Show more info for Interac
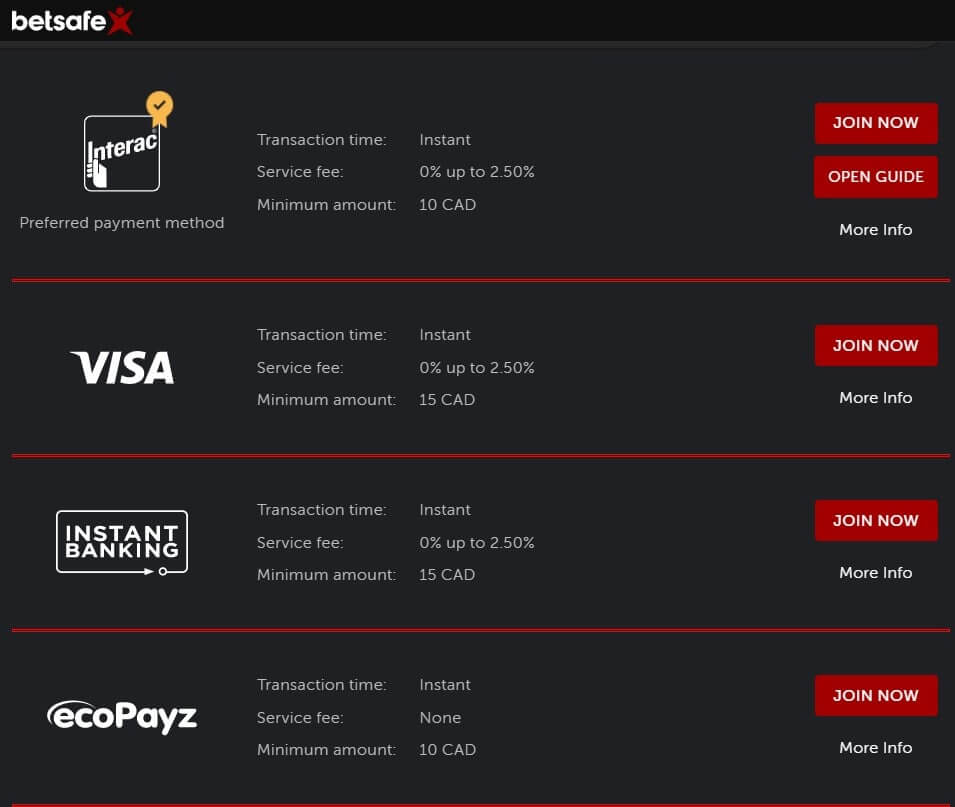The width and height of the screenshot is (955, 807). pyautogui.click(x=876, y=230)
